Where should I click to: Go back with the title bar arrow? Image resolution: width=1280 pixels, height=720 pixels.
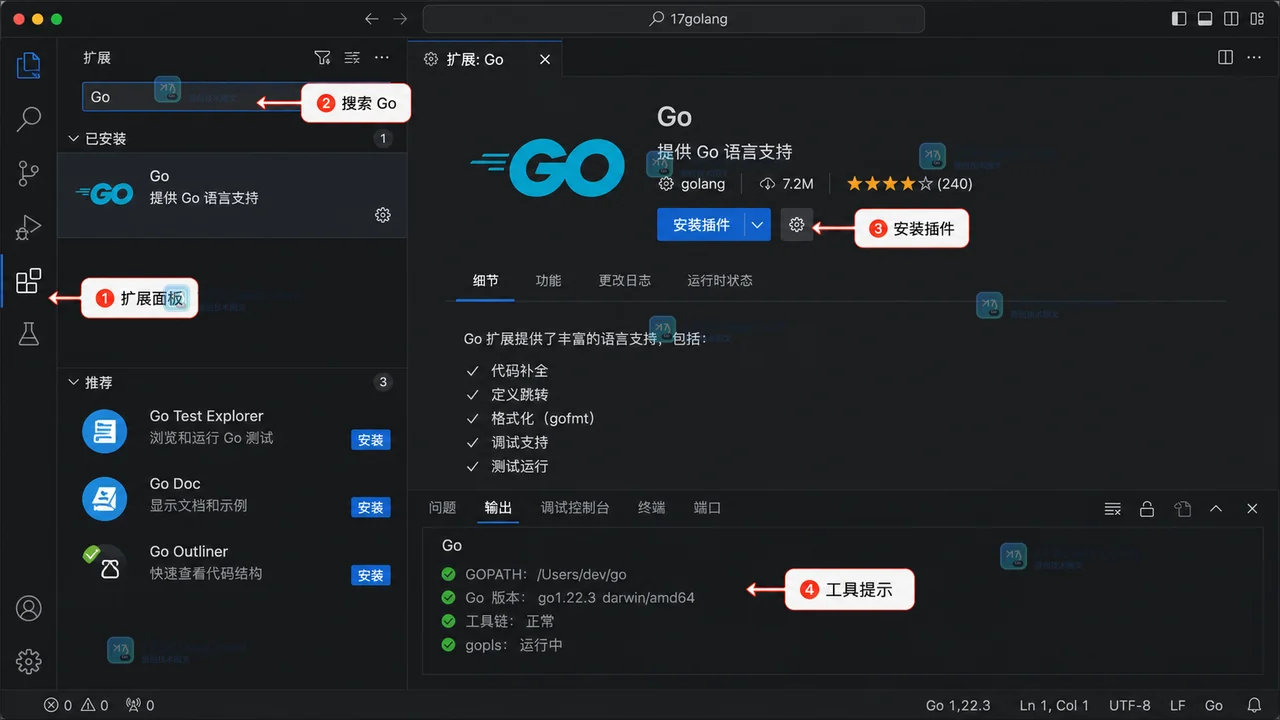(x=372, y=19)
